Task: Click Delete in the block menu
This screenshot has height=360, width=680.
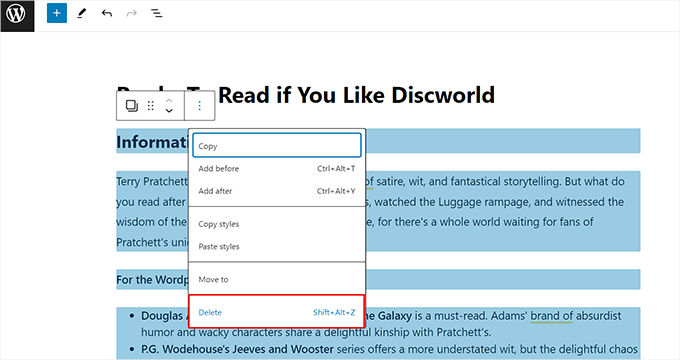Action: click(277, 312)
